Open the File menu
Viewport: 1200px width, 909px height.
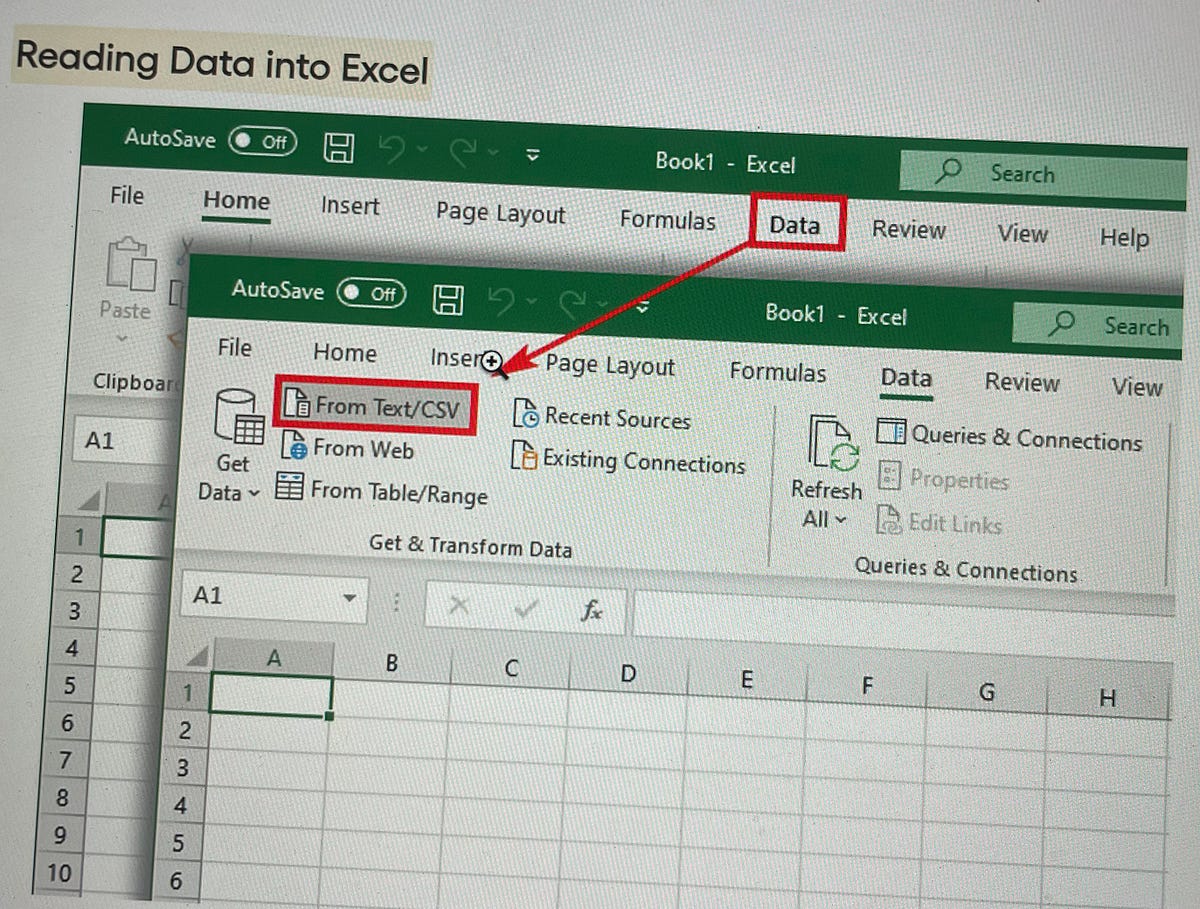(234, 348)
